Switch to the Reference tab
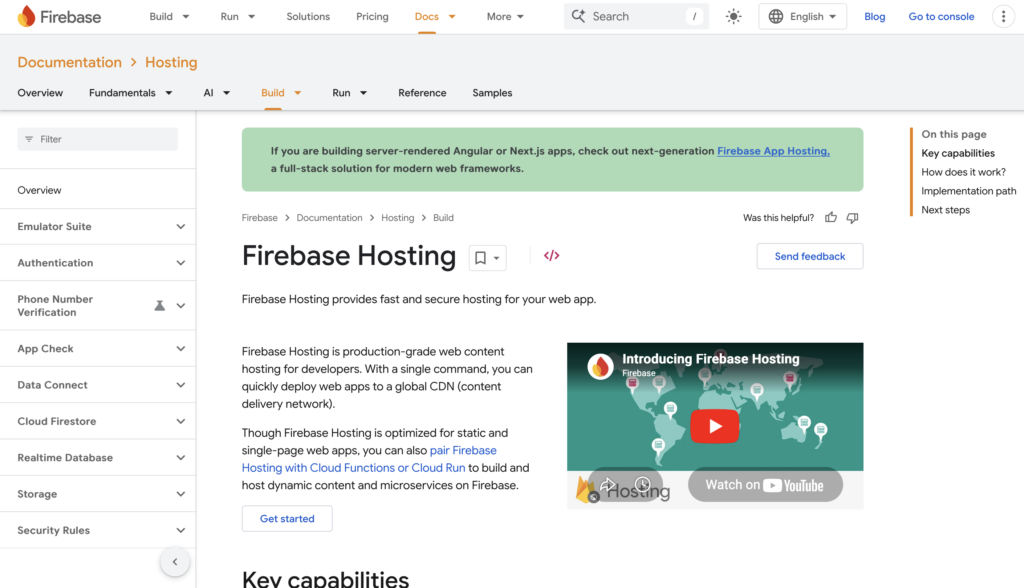Image resolution: width=1024 pixels, height=588 pixels. click(x=422, y=92)
